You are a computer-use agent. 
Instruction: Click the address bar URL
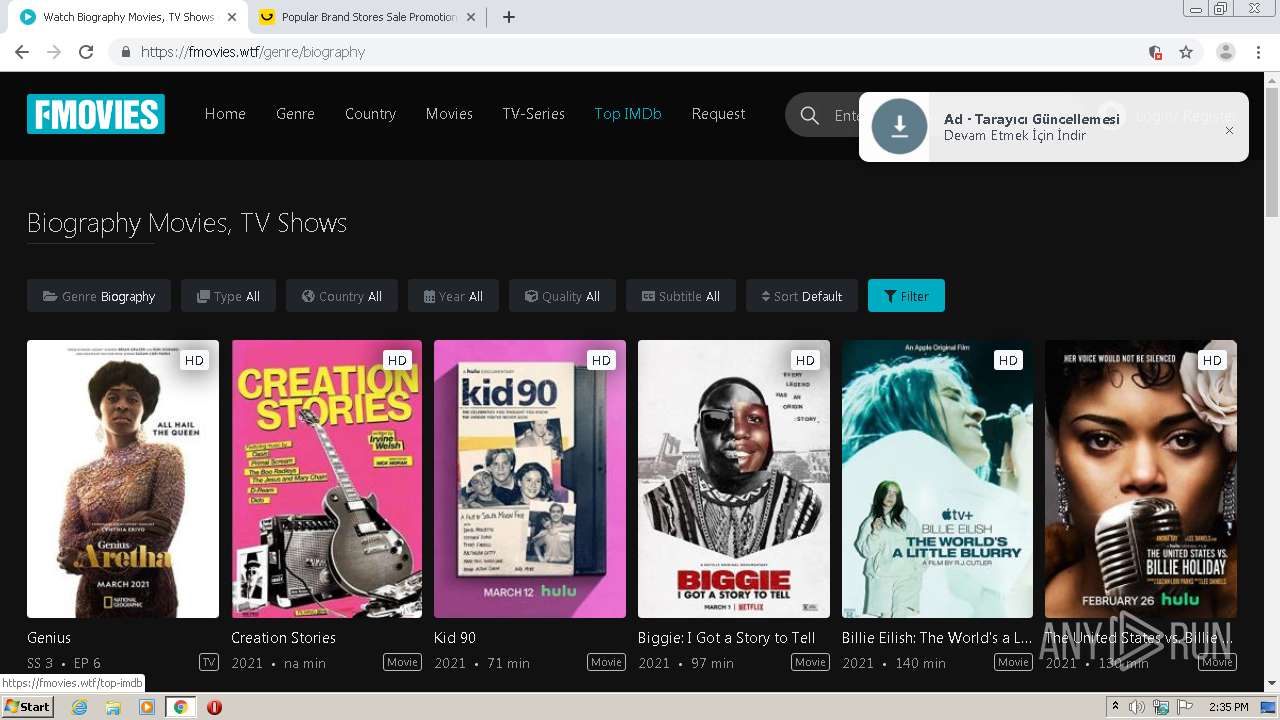point(253,52)
